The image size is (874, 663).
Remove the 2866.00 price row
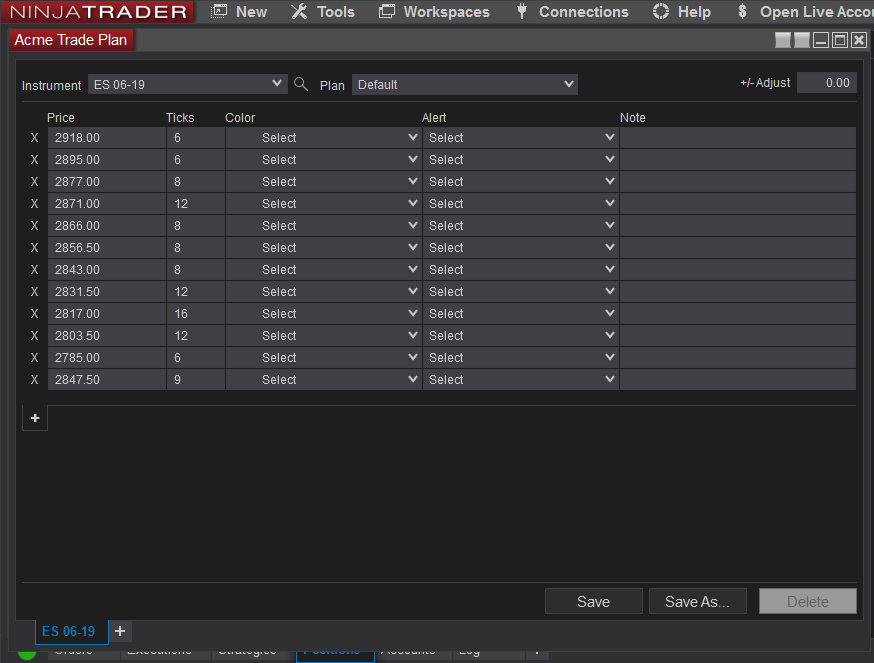[x=35, y=226]
